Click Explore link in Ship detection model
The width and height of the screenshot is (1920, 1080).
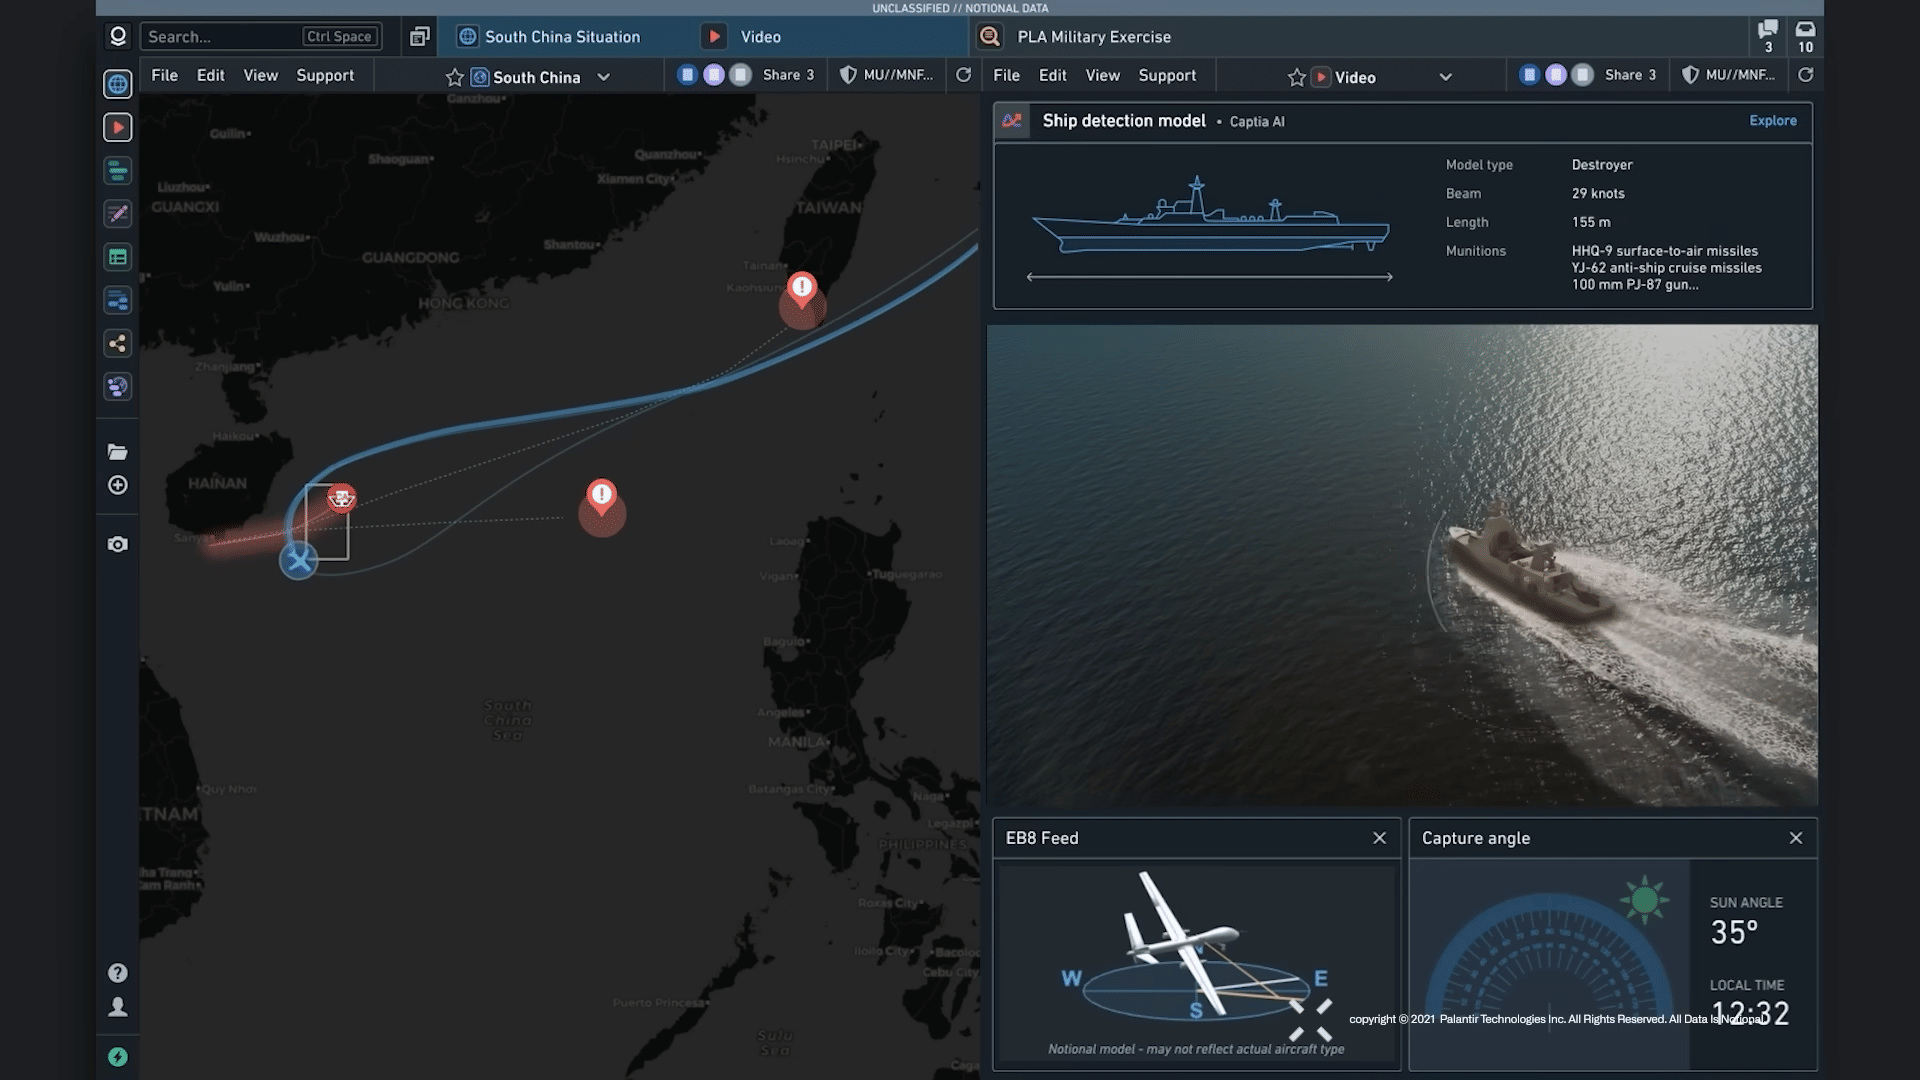(x=1772, y=121)
